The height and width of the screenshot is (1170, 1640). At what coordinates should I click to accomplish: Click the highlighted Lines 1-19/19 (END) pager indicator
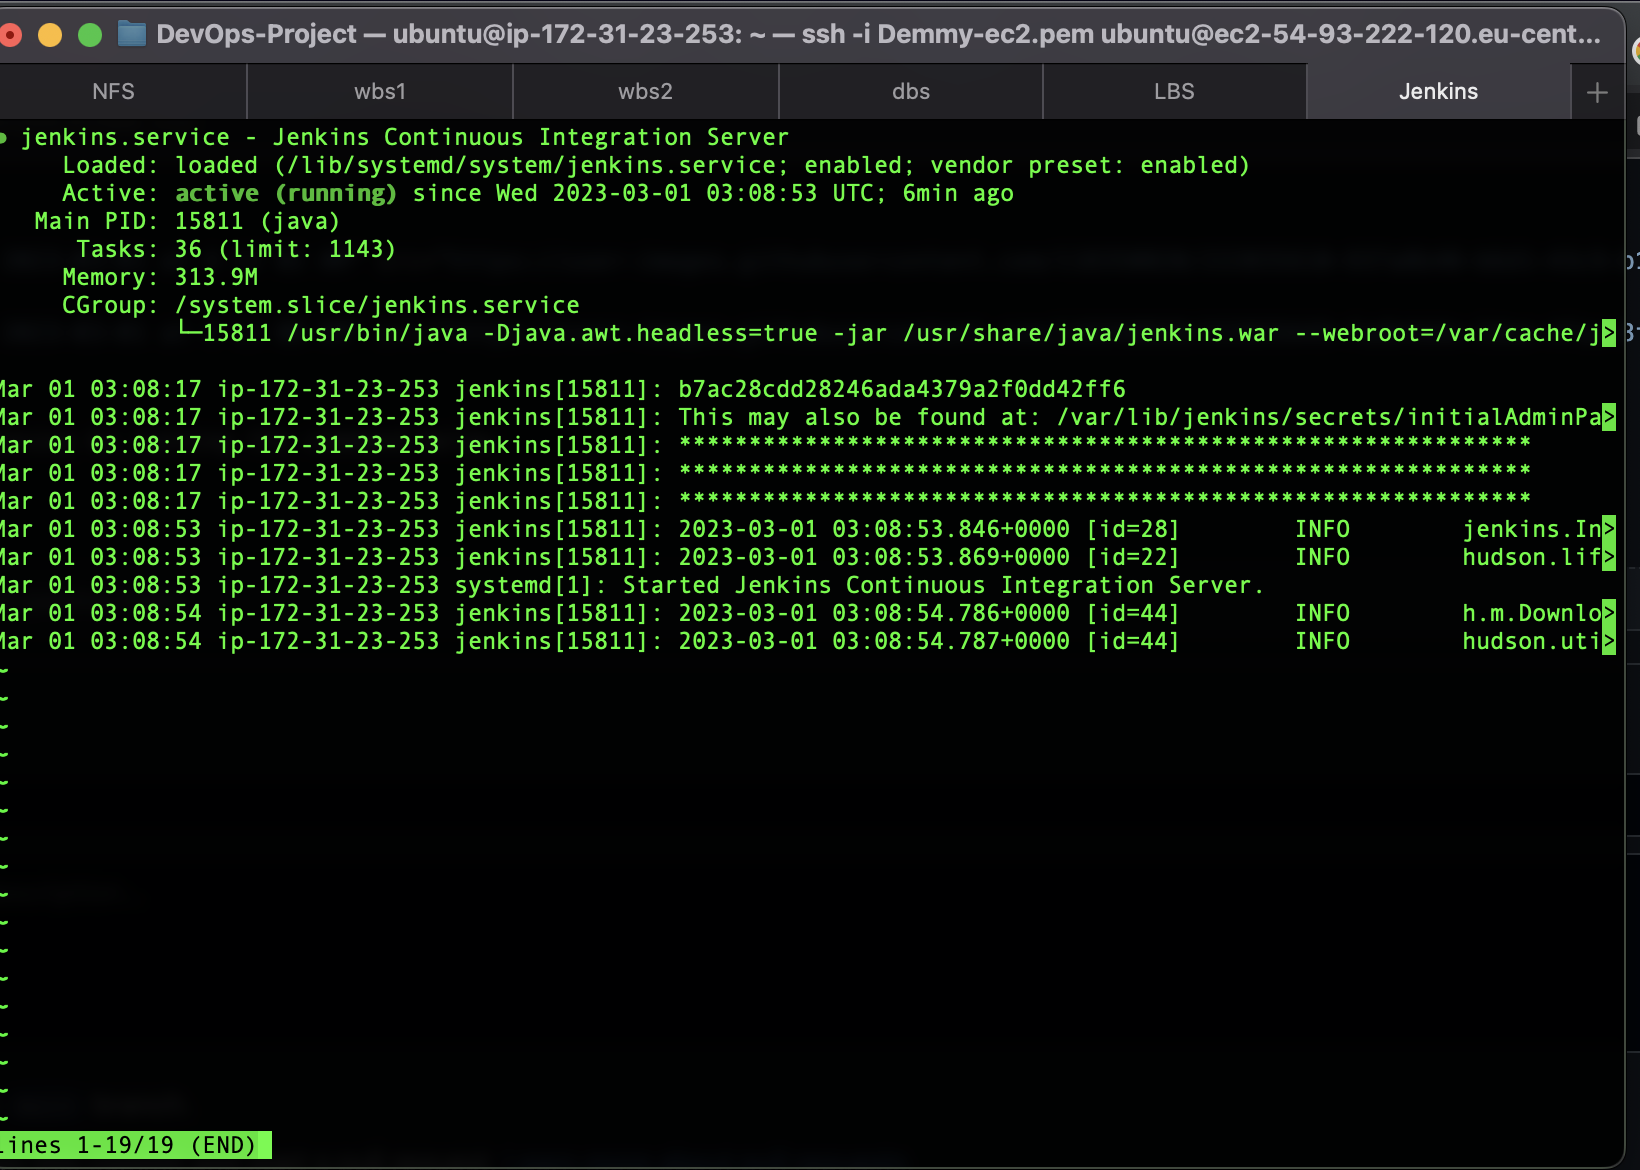pos(135,1145)
